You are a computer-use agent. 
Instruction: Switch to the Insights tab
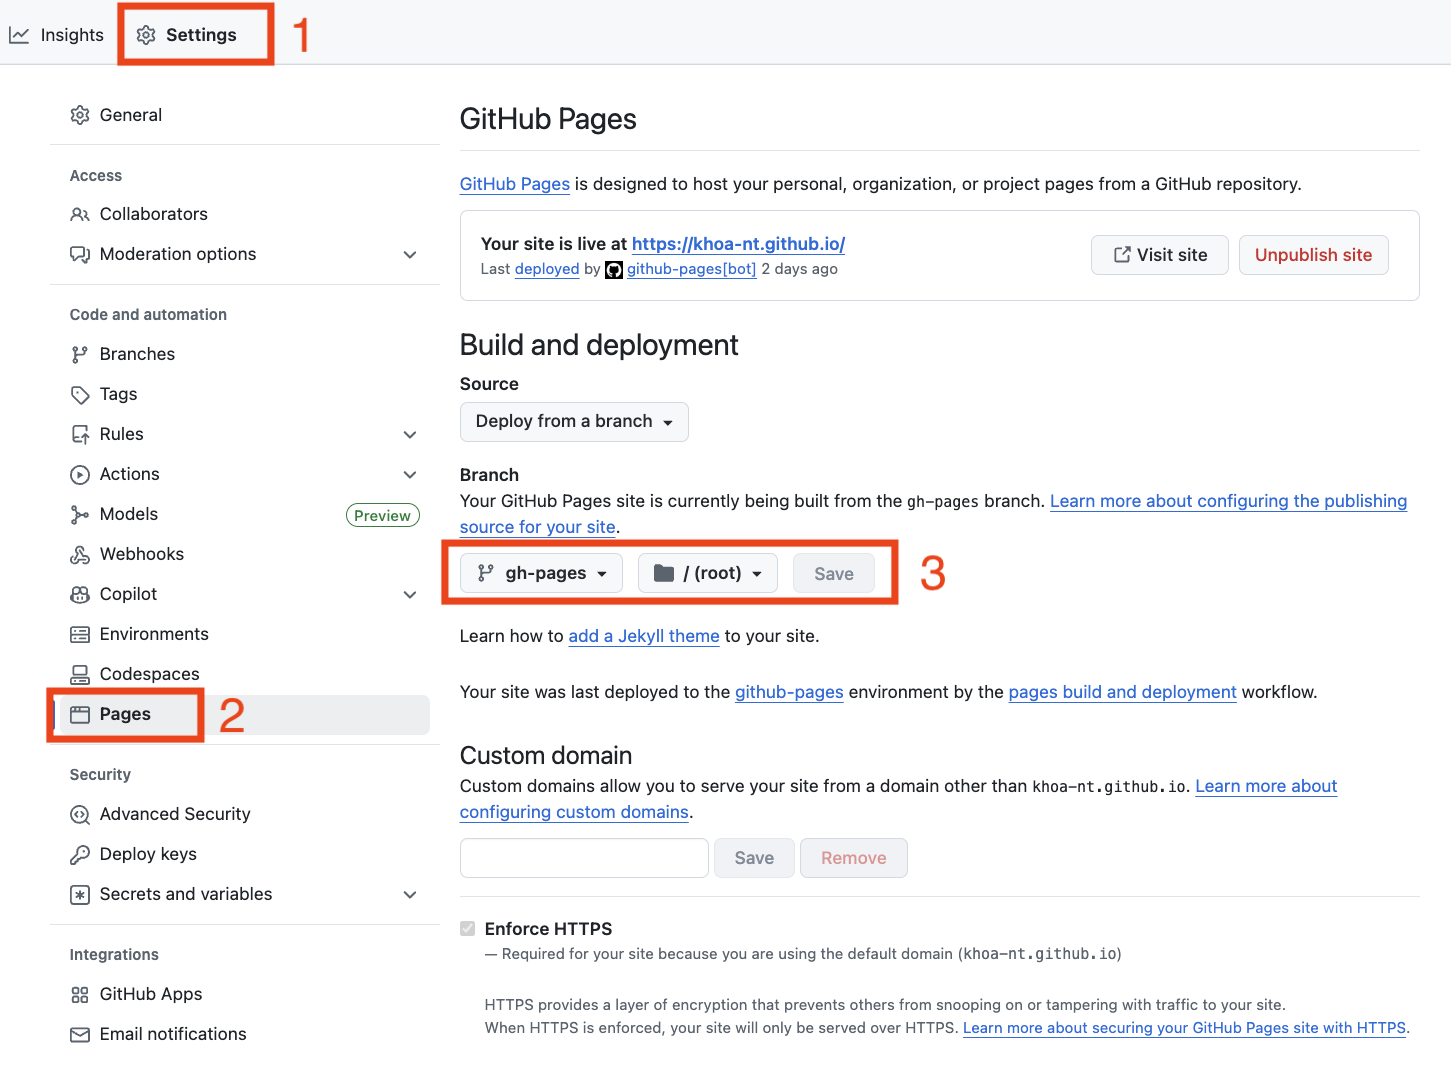pyautogui.click(x=57, y=35)
